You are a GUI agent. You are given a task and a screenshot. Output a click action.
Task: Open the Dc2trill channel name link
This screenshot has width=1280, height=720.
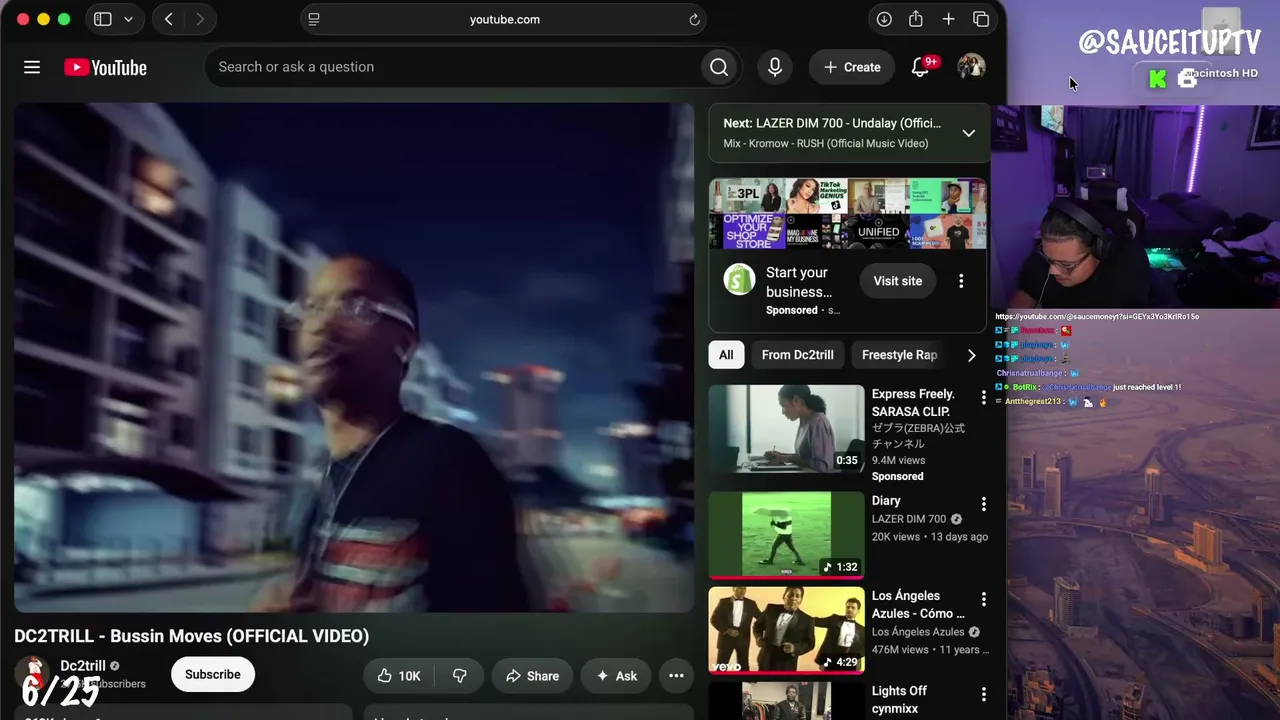[x=83, y=666]
